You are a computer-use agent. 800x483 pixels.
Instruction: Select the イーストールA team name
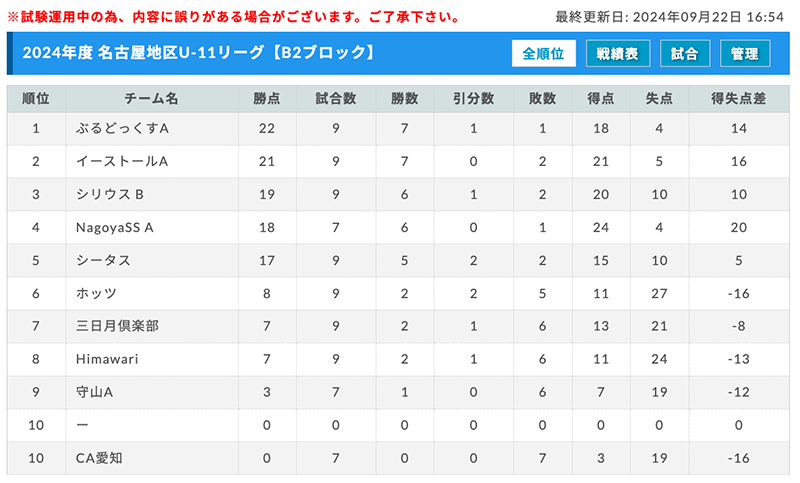click(122, 162)
